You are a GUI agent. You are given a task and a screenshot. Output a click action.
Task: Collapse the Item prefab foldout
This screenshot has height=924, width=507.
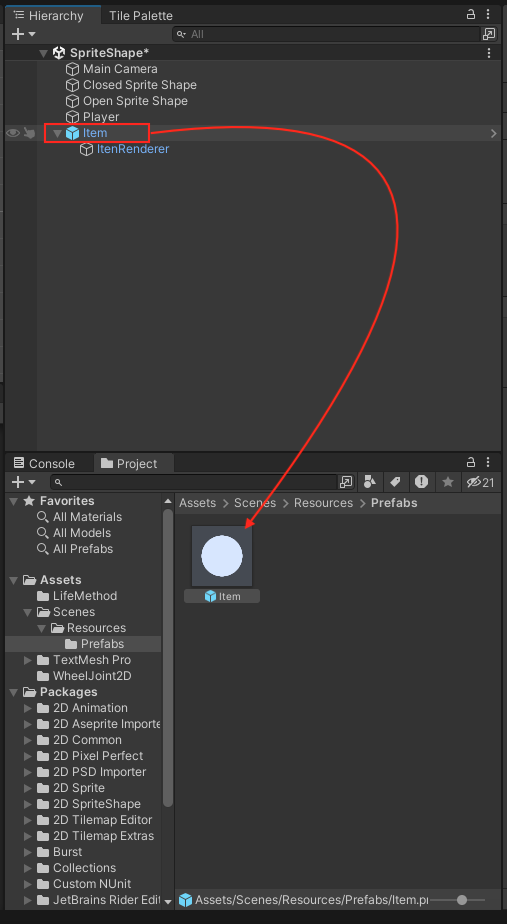57,133
